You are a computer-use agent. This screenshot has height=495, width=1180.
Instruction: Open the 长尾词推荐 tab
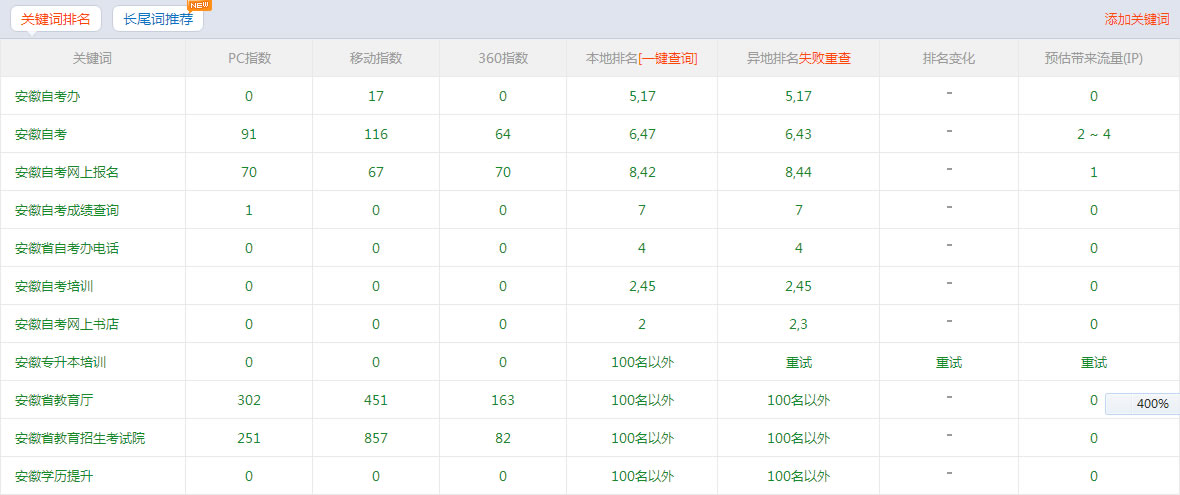pos(158,19)
